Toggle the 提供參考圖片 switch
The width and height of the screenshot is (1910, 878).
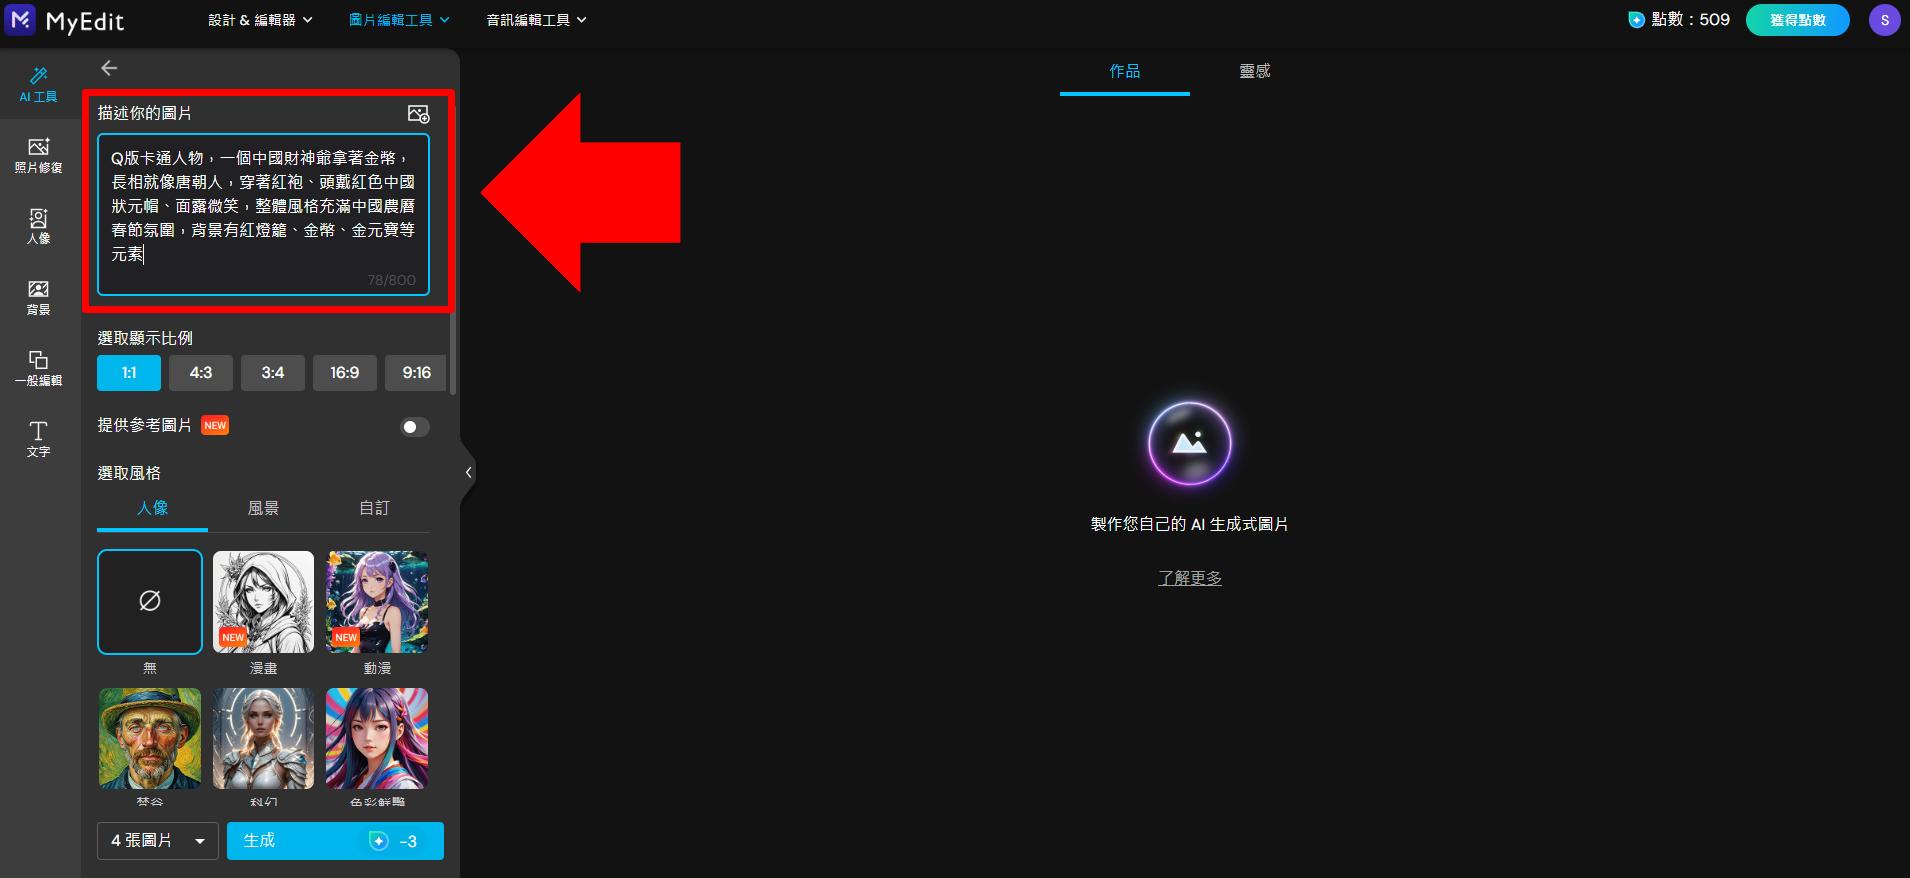(415, 427)
